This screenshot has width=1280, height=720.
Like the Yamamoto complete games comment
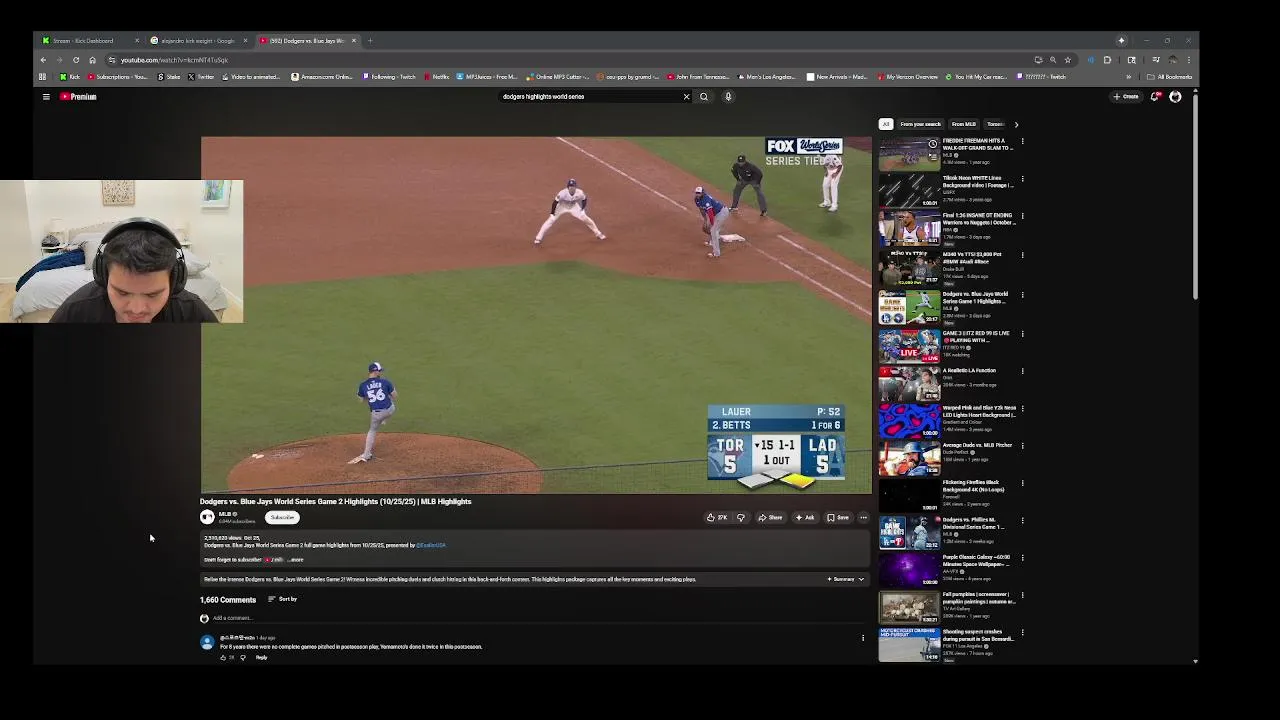223,657
